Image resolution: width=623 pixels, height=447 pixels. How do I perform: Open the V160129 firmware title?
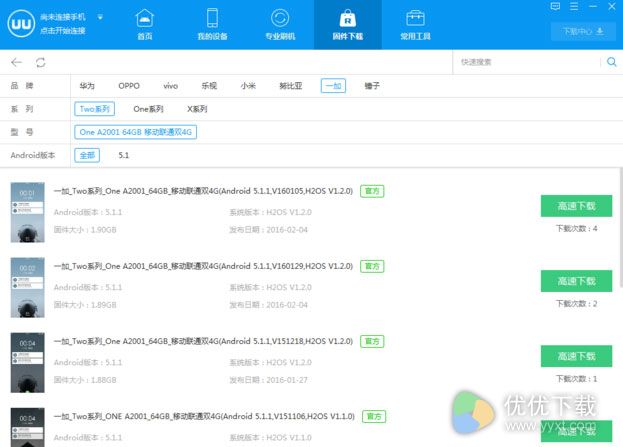[203, 266]
